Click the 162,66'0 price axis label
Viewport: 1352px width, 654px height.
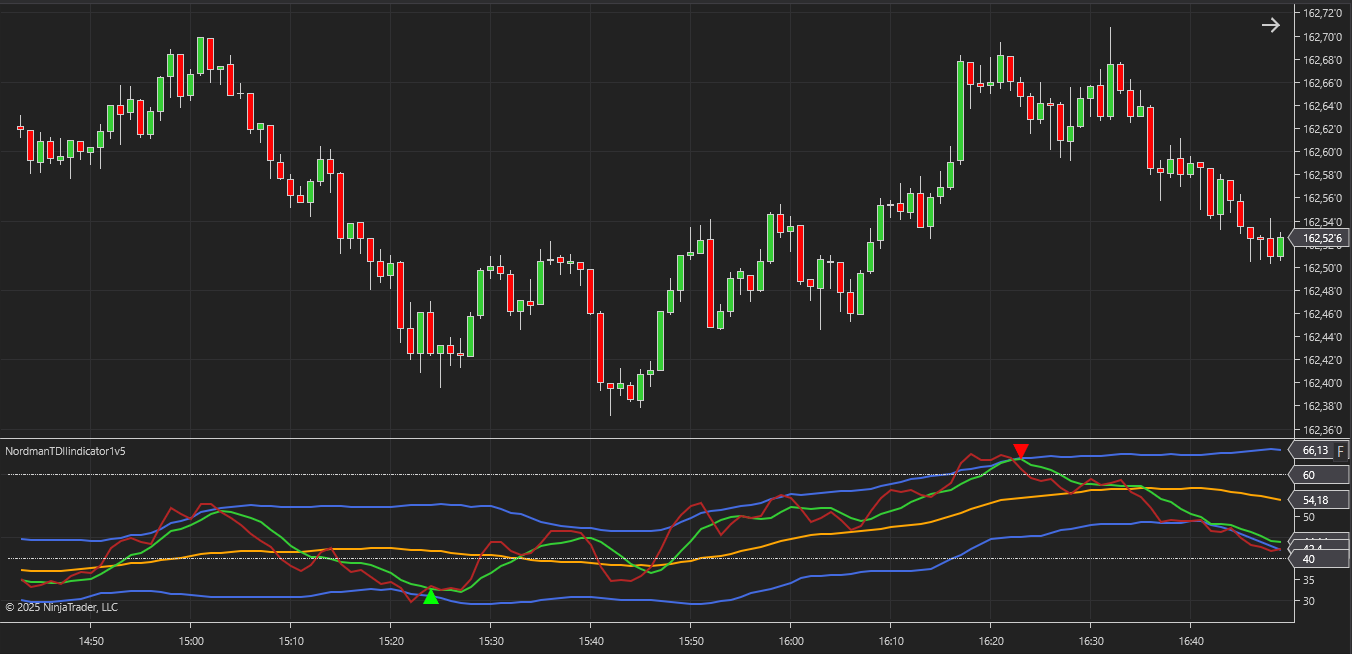[1323, 83]
